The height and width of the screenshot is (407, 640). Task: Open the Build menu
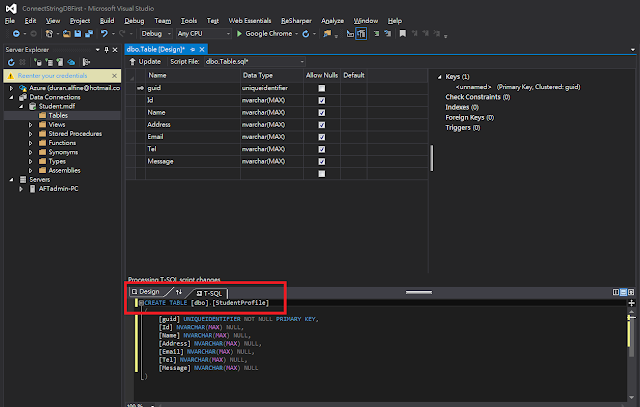[x=107, y=20]
